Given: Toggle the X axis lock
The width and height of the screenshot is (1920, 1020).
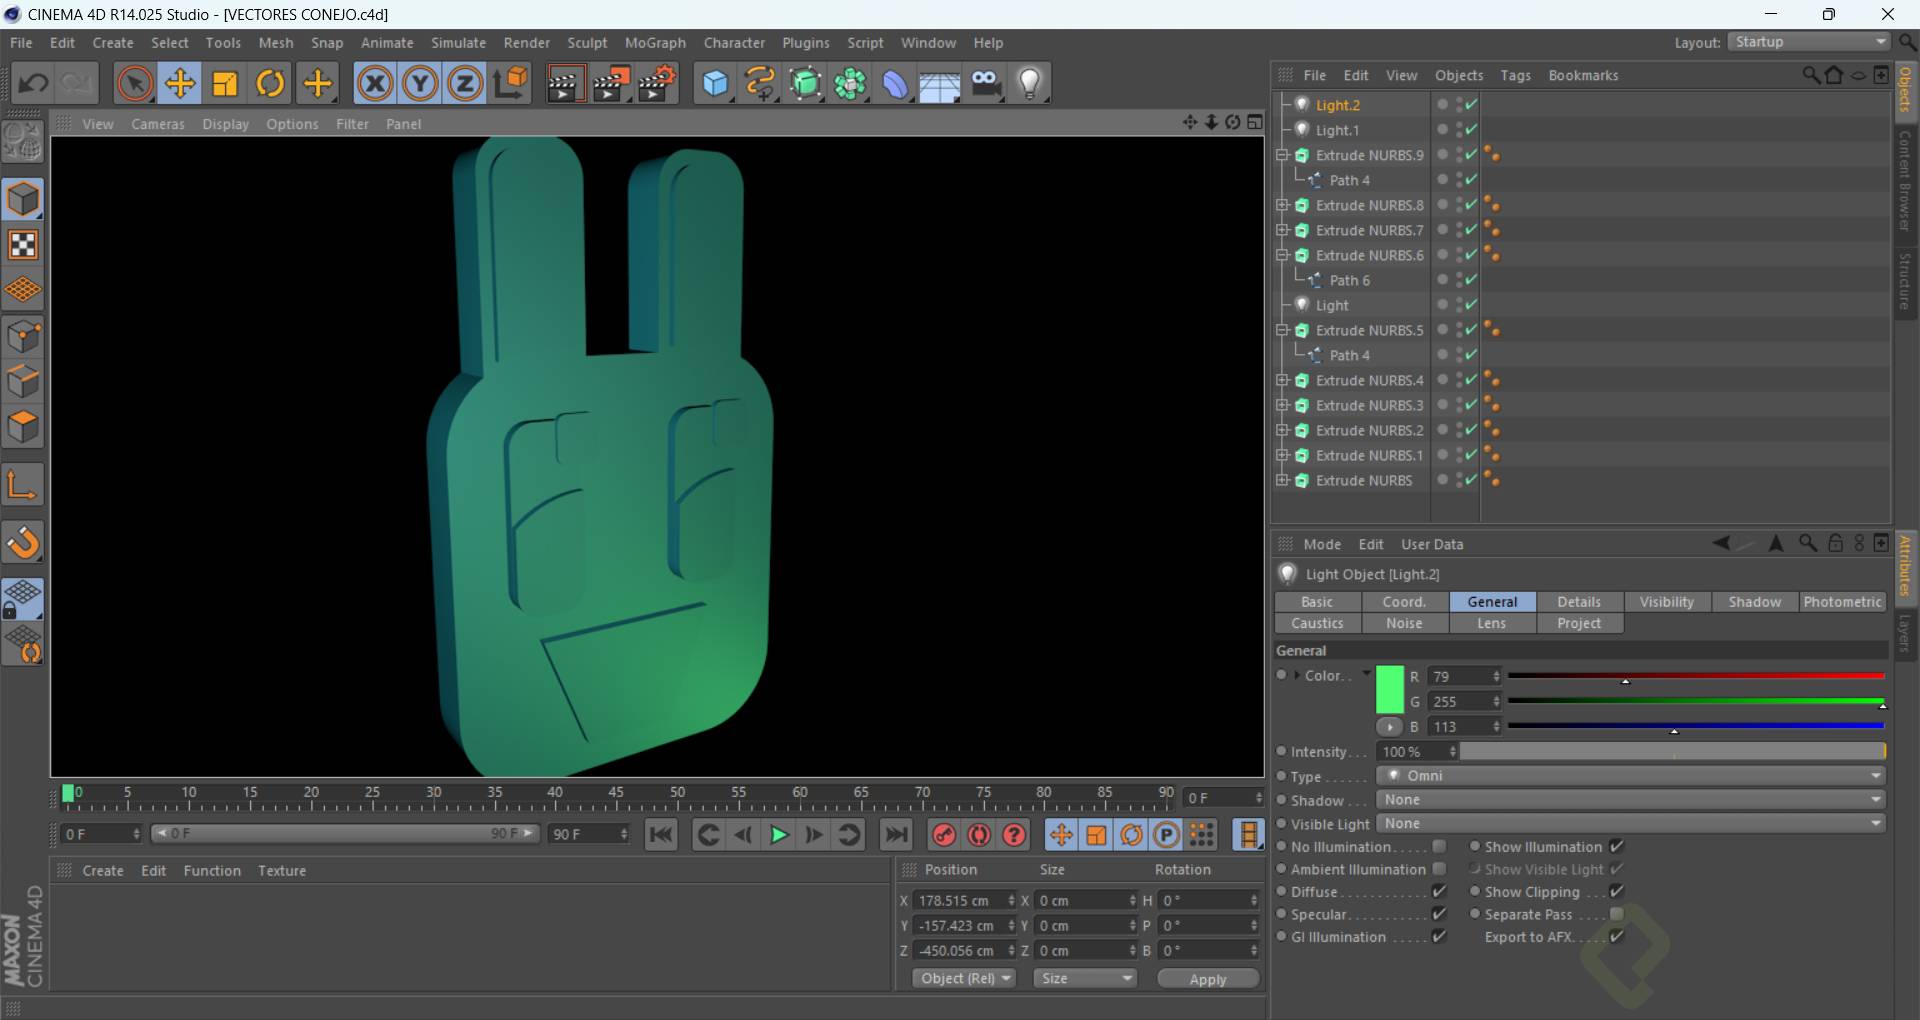Looking at the screenshot, I should (375, 83).
